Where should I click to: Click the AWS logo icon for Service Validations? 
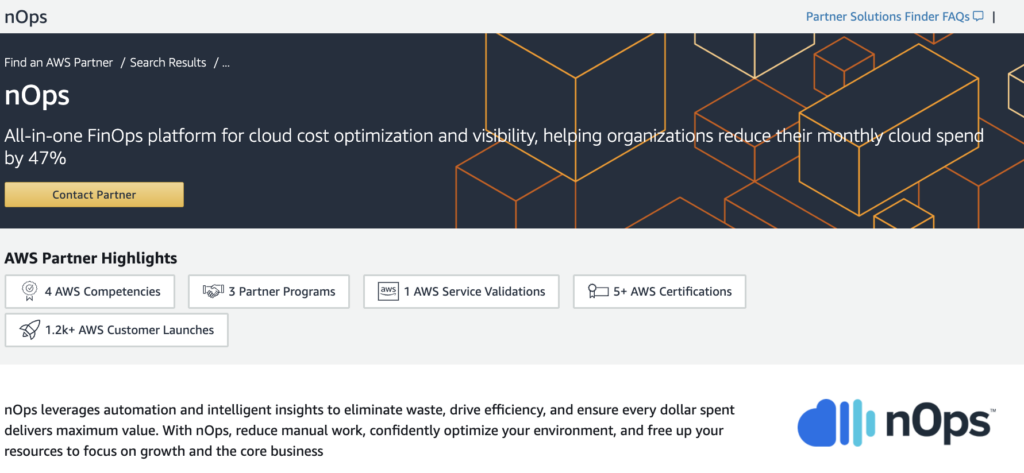(388, 292)
